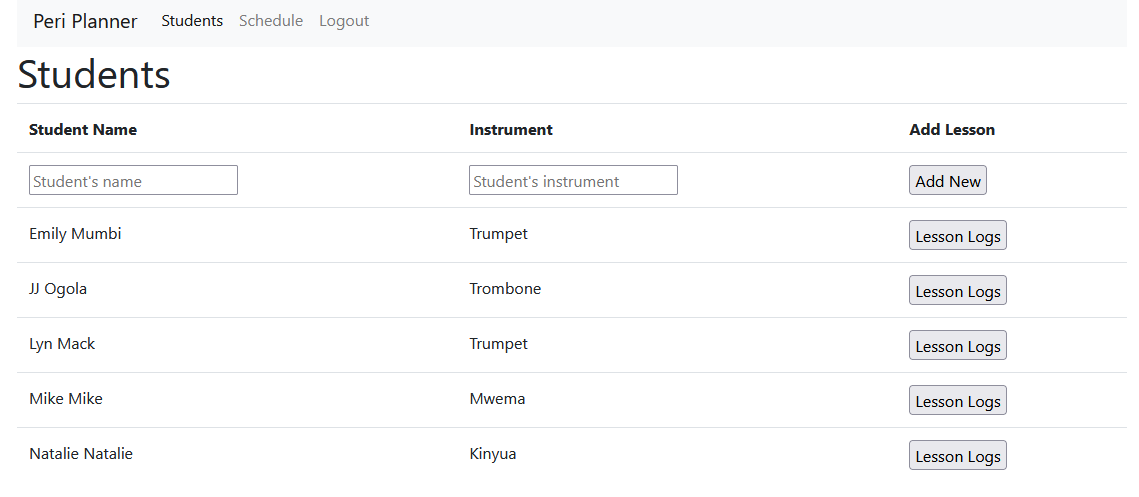
Task: Show Lesson Logs for Mike Mike
Action: coord(957,401)
